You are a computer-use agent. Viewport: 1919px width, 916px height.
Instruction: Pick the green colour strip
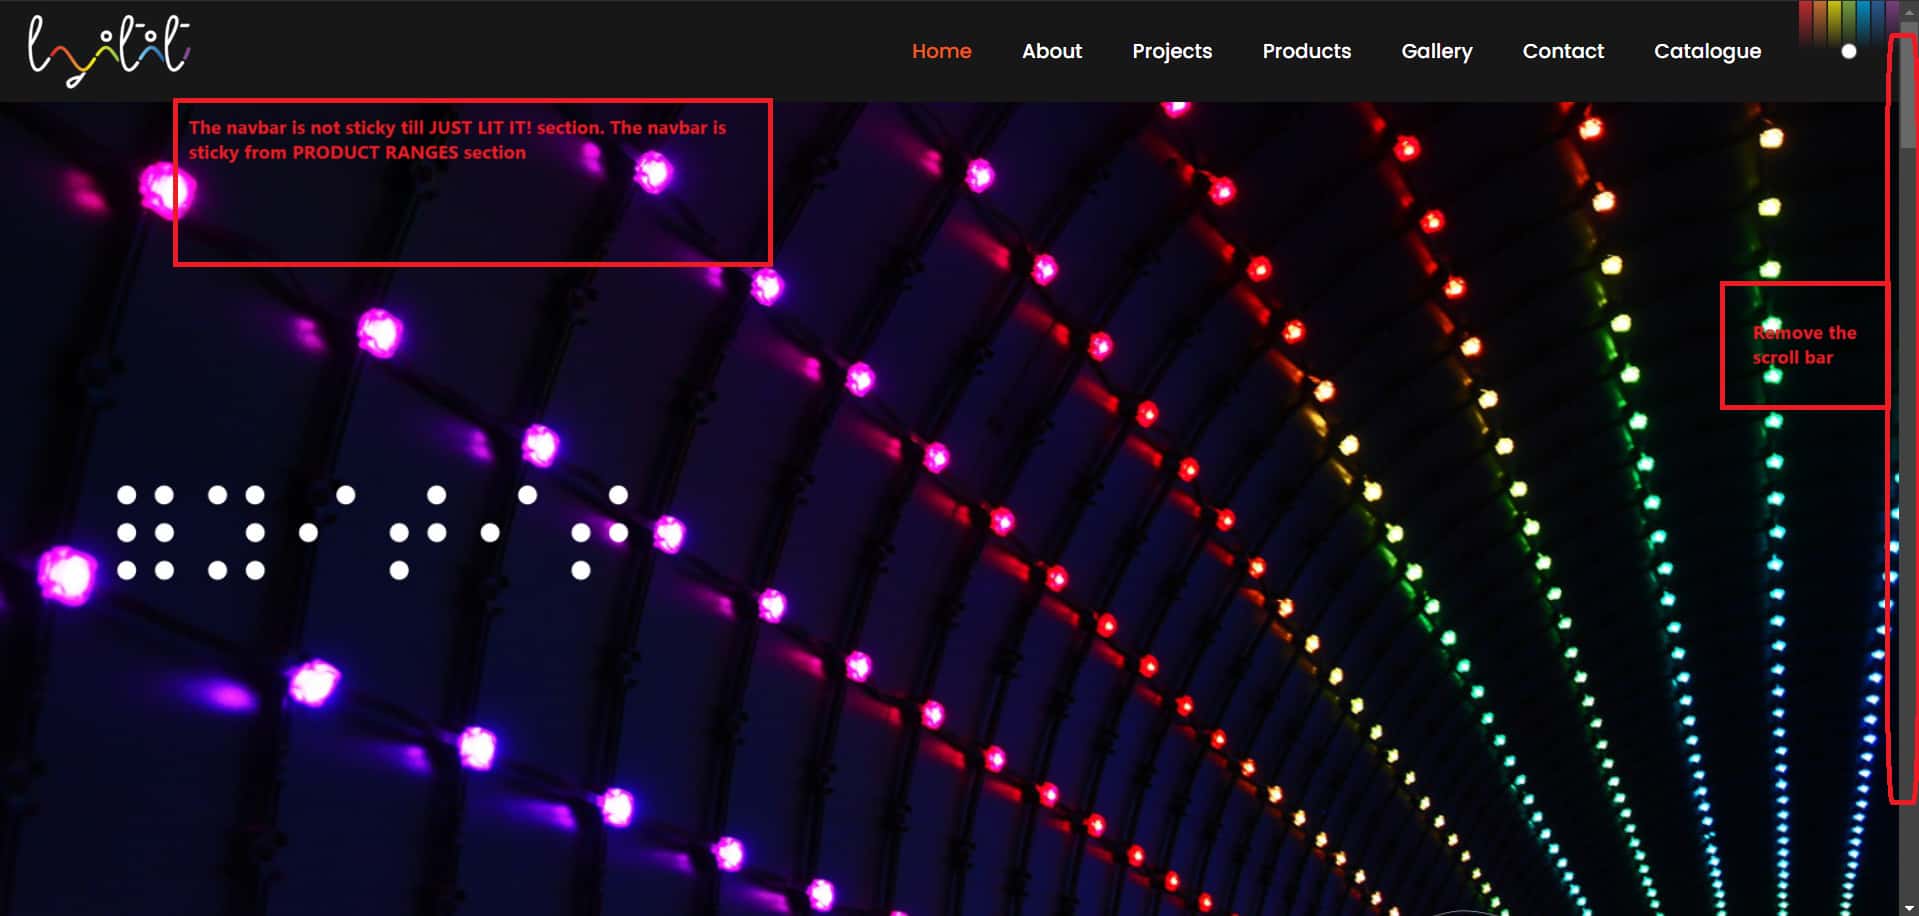tap(1849, 20)
